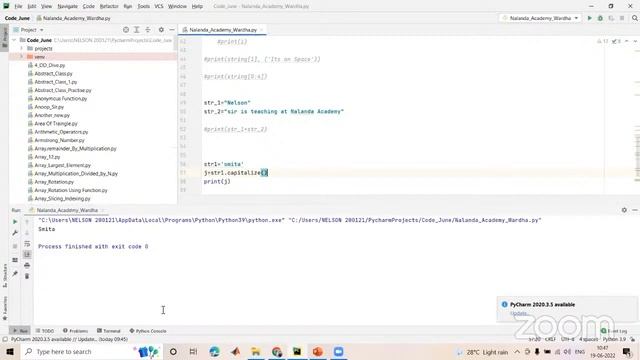Start debugging with the green bug icon
640x360 pixels.
tap(600, 18)
